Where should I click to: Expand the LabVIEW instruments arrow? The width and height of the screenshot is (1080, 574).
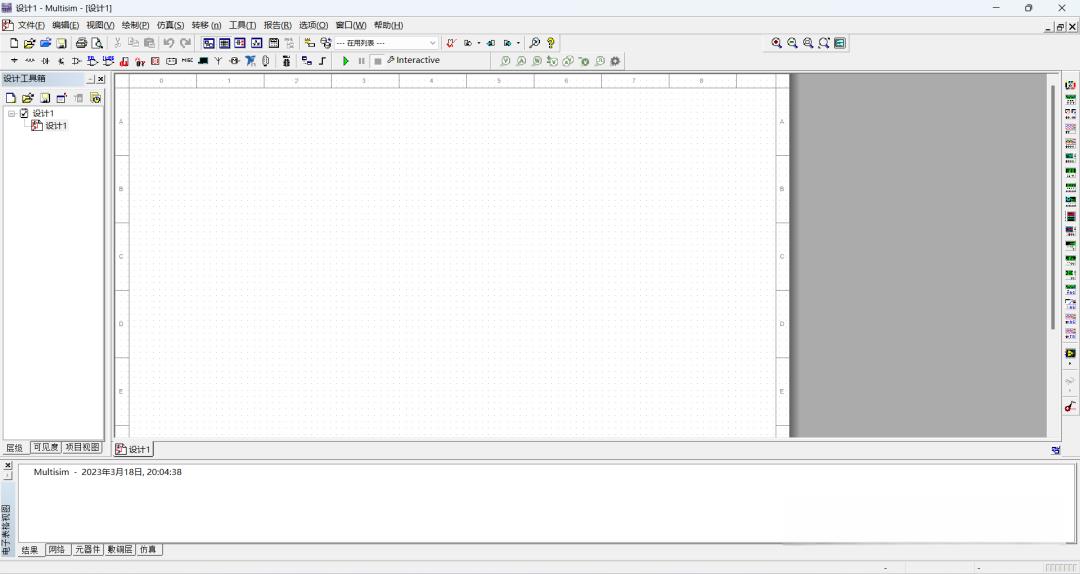point(1070,363)
